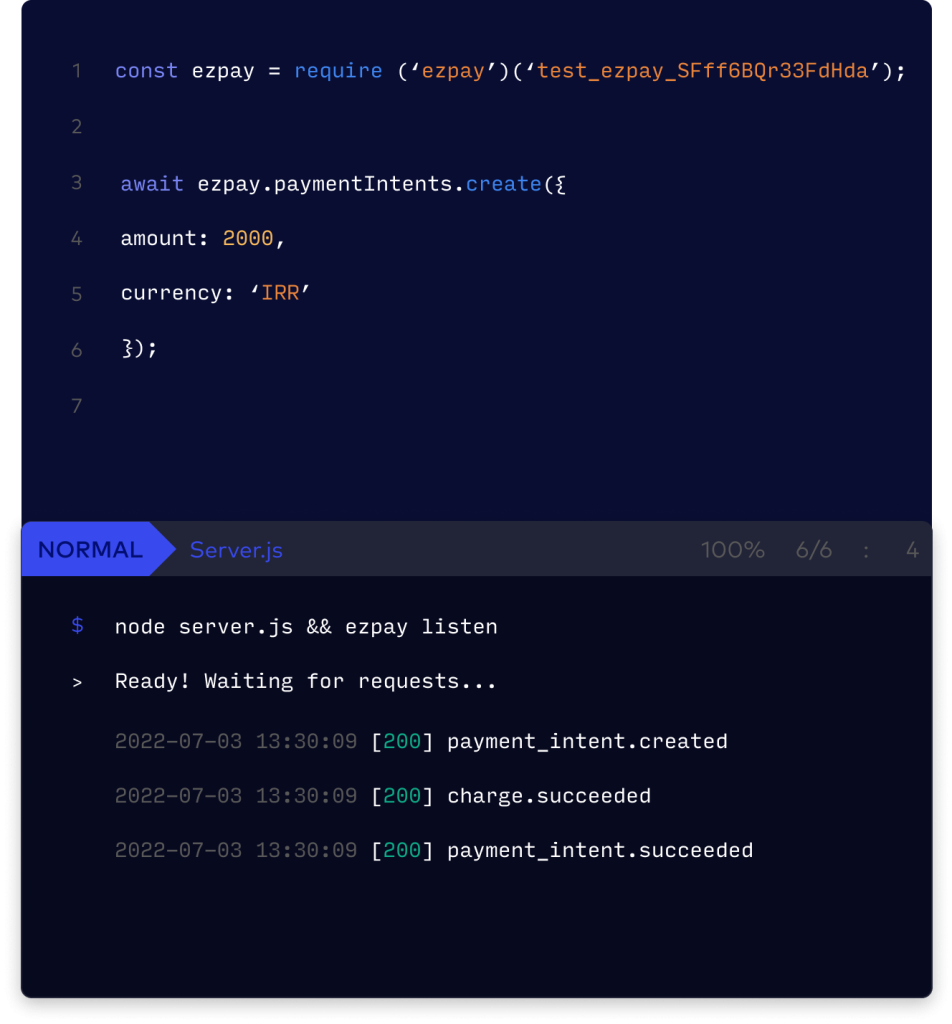Click empty line number 7 in gutter
This screenshot has width=952, height=1024.
click(77, 406)
